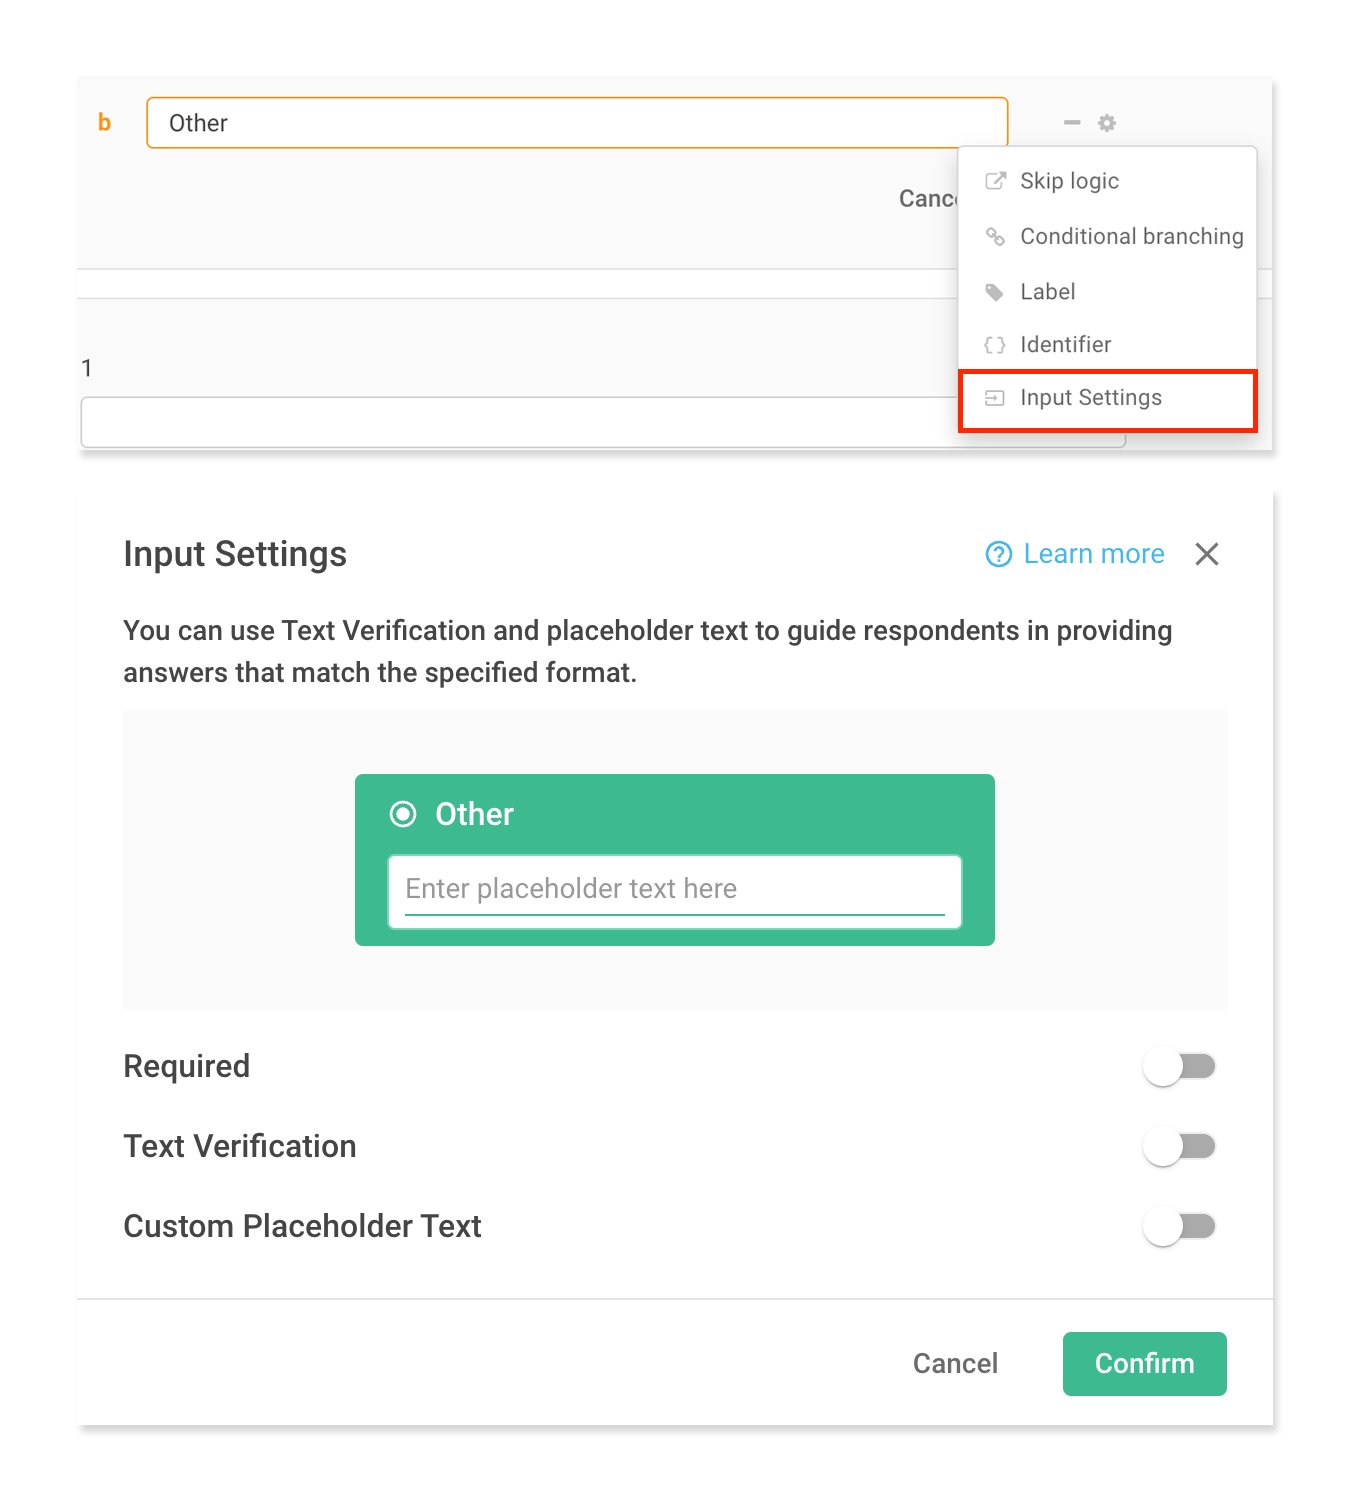This screenshot has width=1350, height=1500.
Task: Choose Input Settings from the menu
Action: (x=1090, y=397)
